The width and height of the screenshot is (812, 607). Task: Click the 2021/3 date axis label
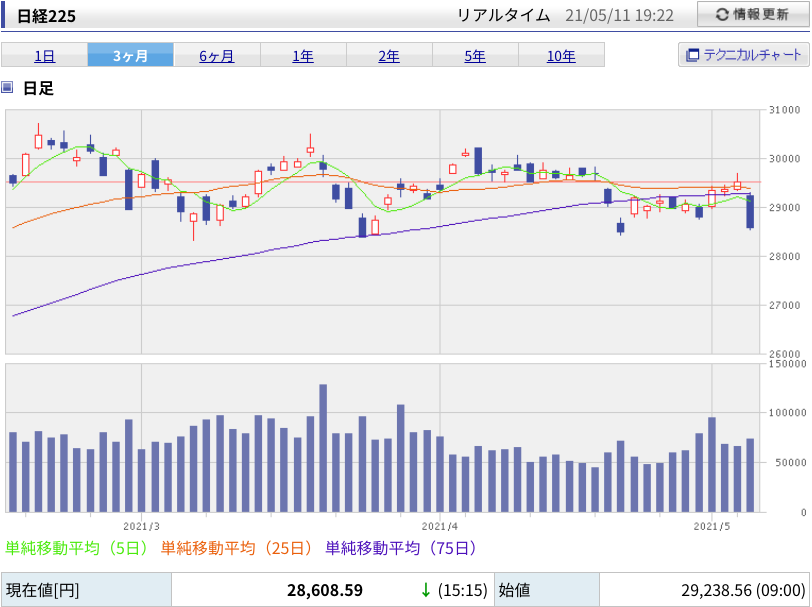tap(141, 526)
